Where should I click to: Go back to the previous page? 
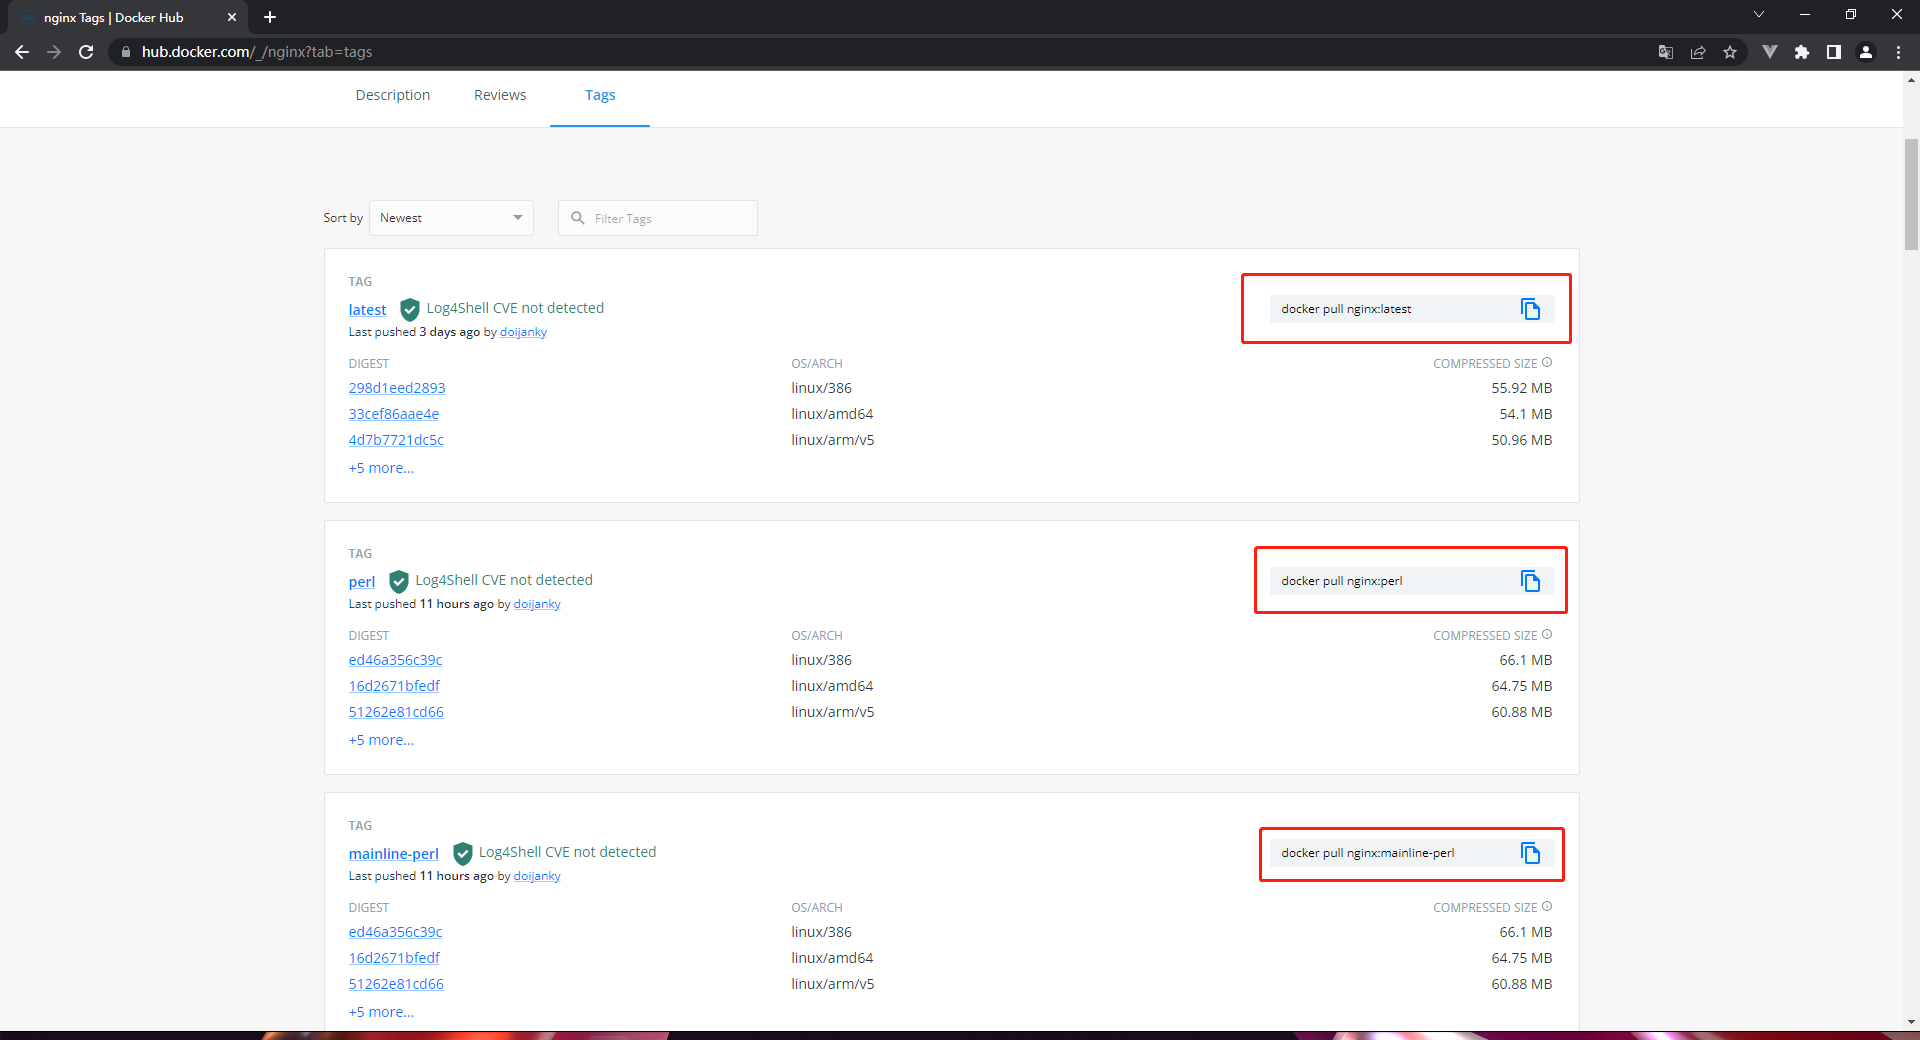click(22, 52)
